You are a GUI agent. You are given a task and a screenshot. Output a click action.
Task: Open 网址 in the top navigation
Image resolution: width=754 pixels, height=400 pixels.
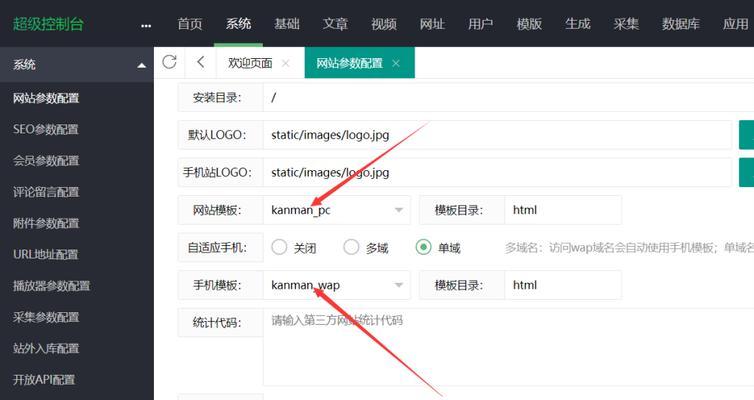tap(432, 24)
